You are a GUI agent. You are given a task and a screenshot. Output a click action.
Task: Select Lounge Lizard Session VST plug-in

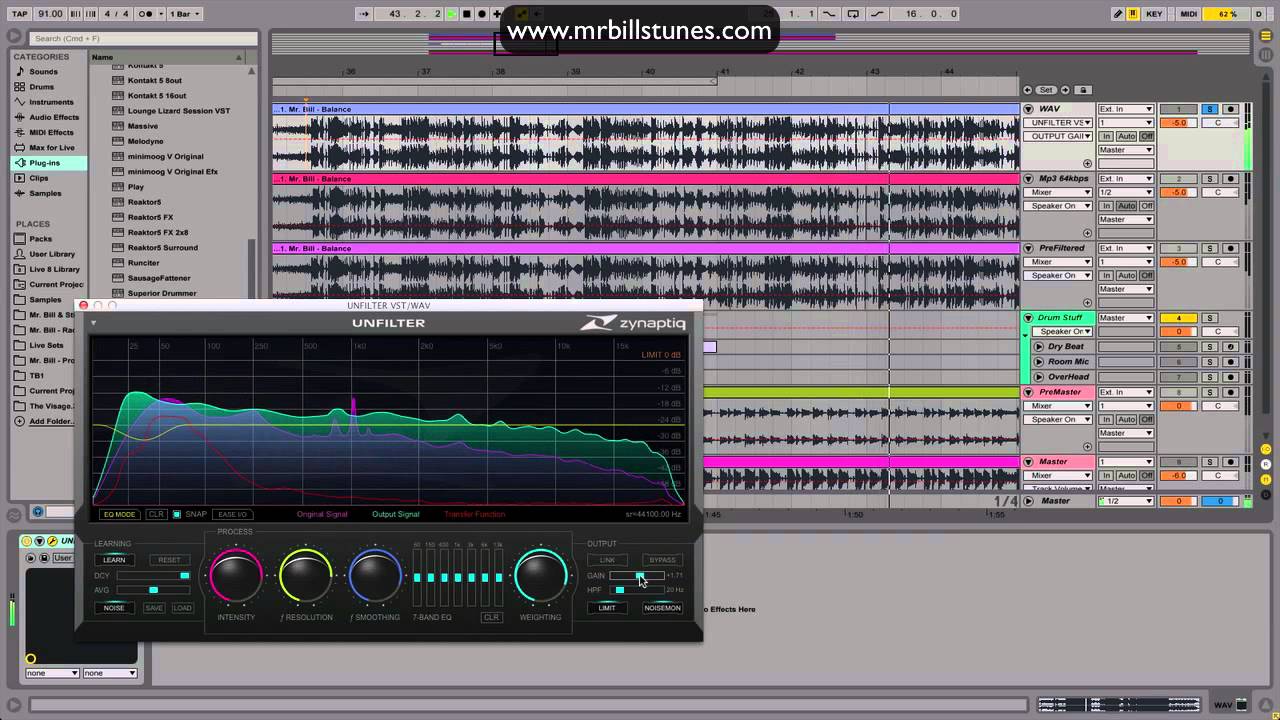[179, 111]
